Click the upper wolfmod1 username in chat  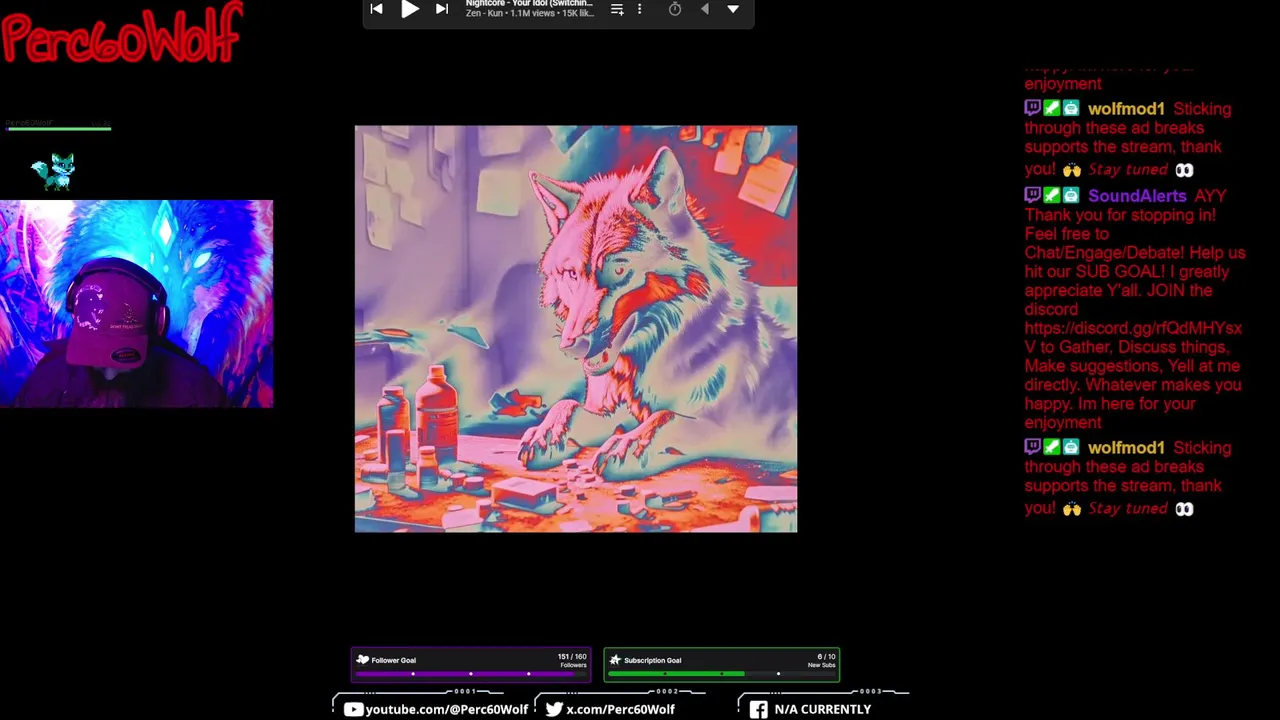1126,109
